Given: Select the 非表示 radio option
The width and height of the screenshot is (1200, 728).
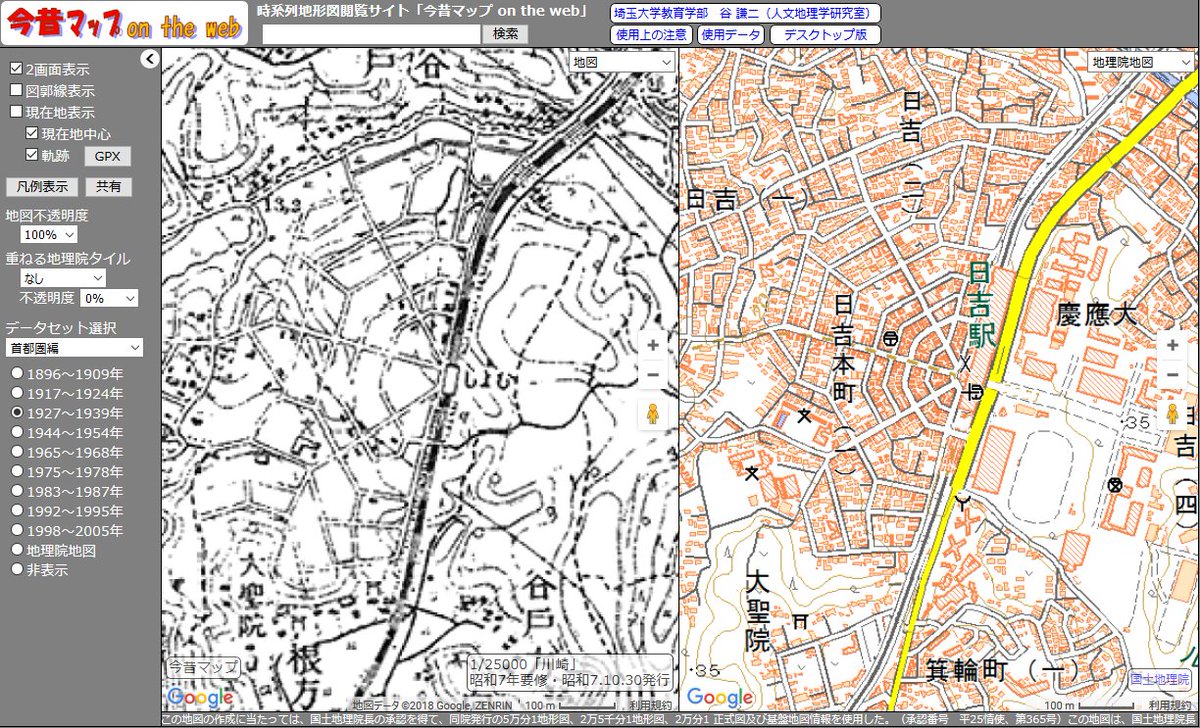Looking at the screenshot, I should point(17,568).
